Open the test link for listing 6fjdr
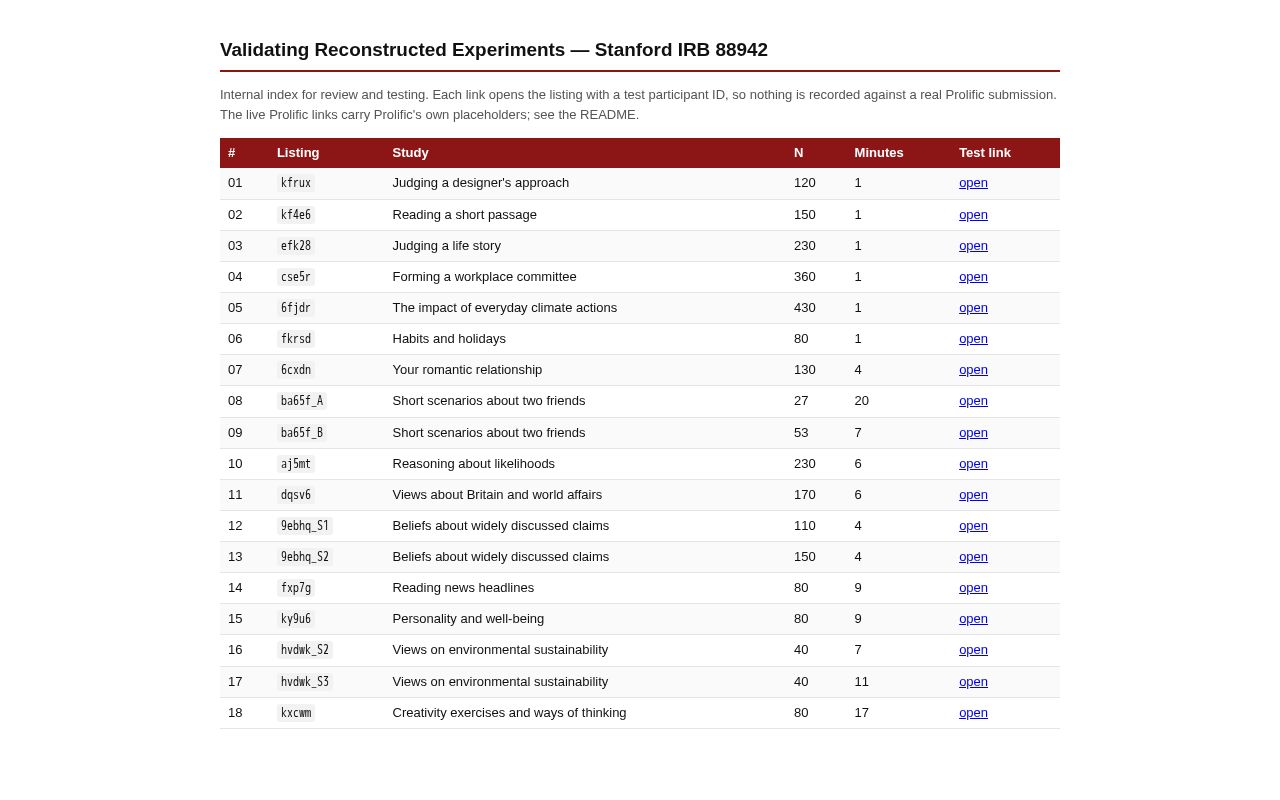The width and height of the screenshot is (1280, 800). (973, 308)
